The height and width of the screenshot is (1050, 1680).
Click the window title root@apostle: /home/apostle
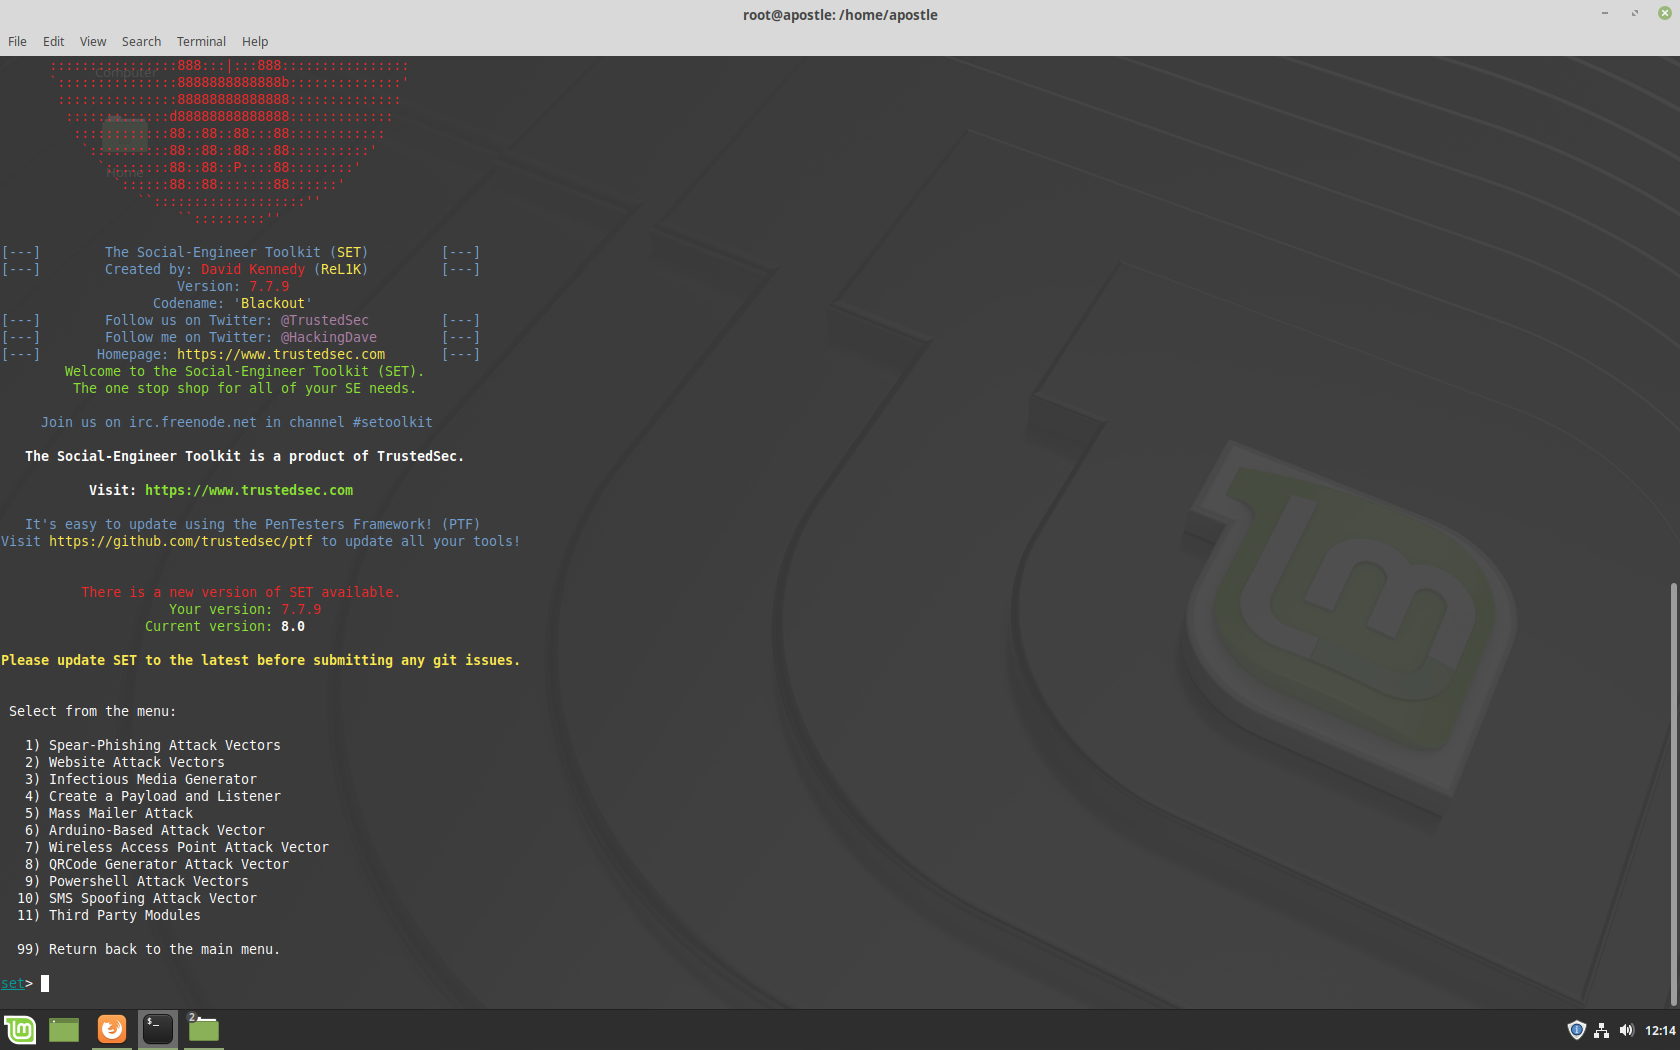[840, 15]
